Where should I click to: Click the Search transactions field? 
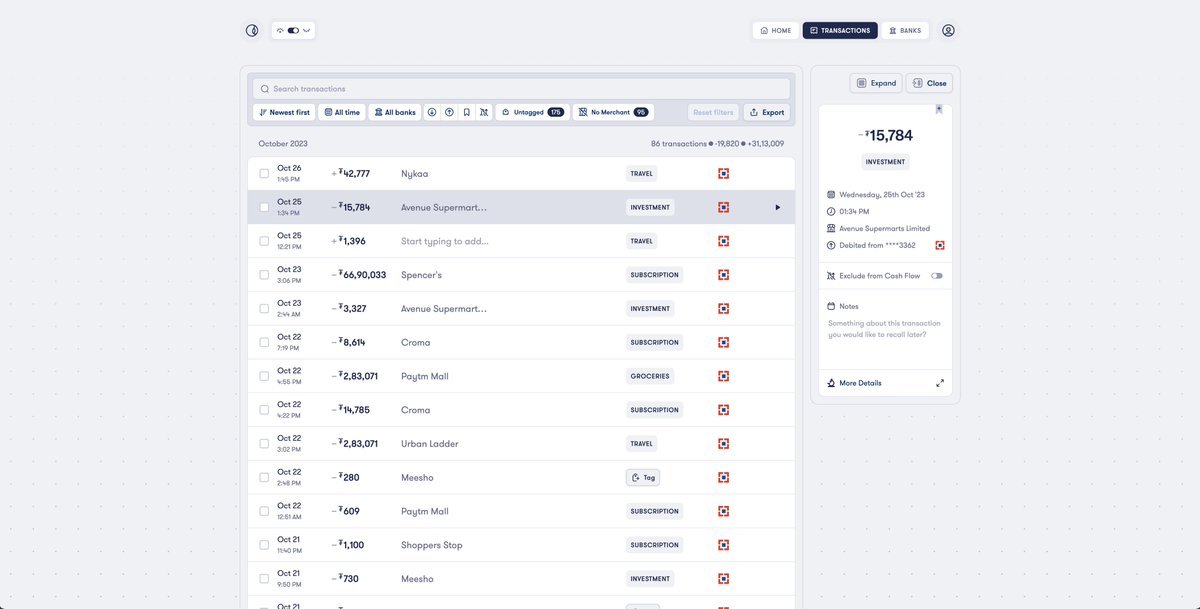point(520,89)
